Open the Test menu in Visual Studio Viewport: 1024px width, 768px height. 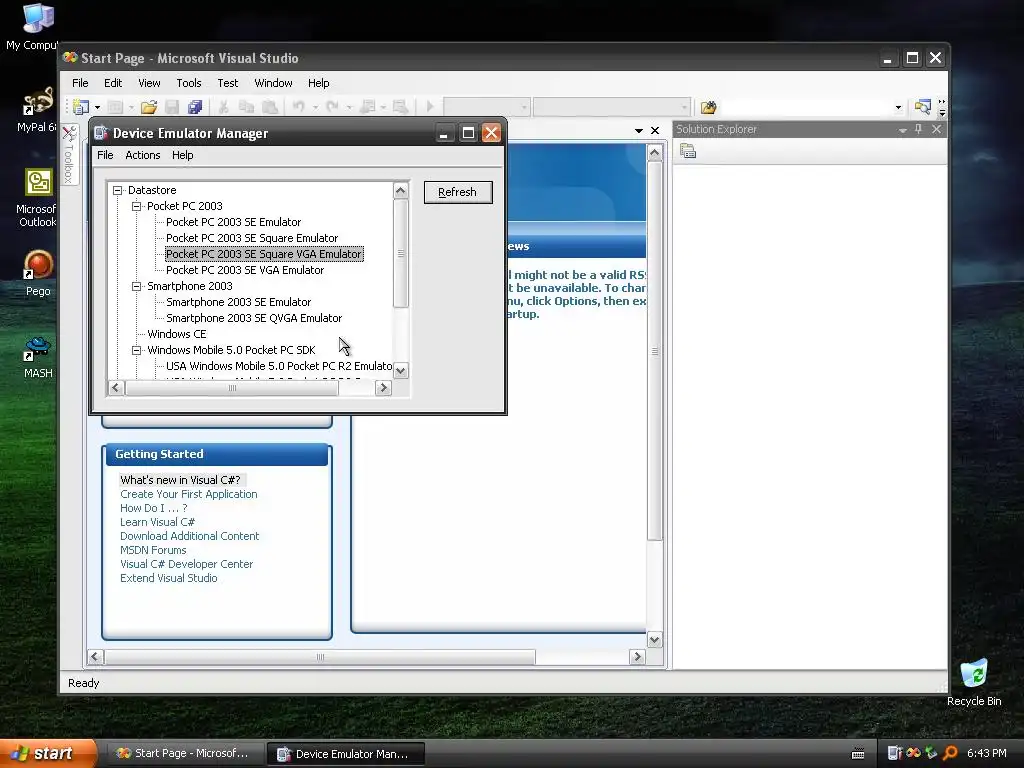[227, 83]
